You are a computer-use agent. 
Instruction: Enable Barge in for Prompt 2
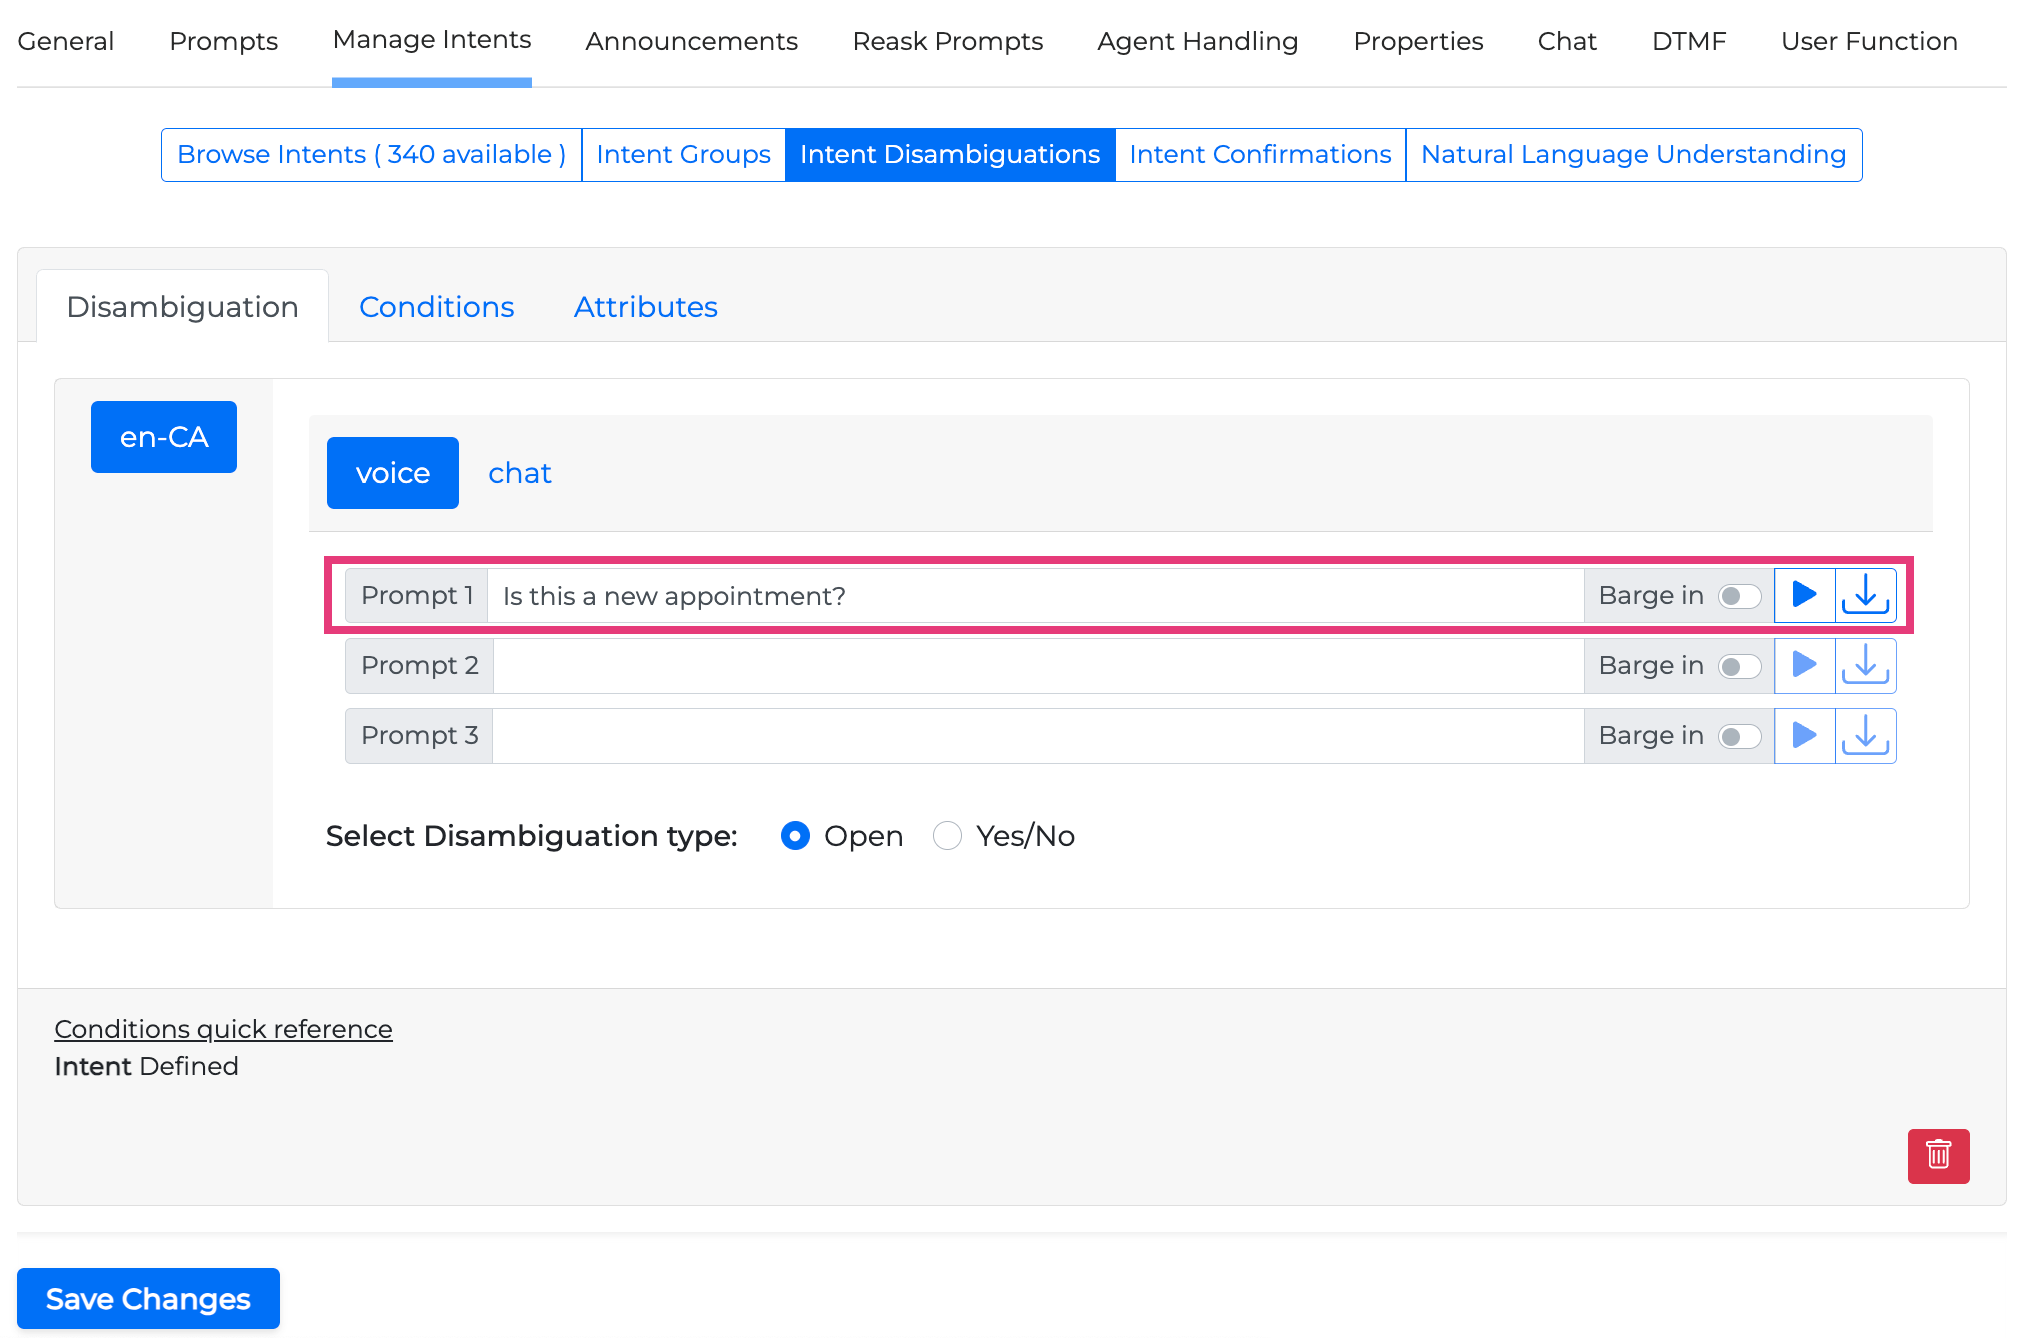1739,666
